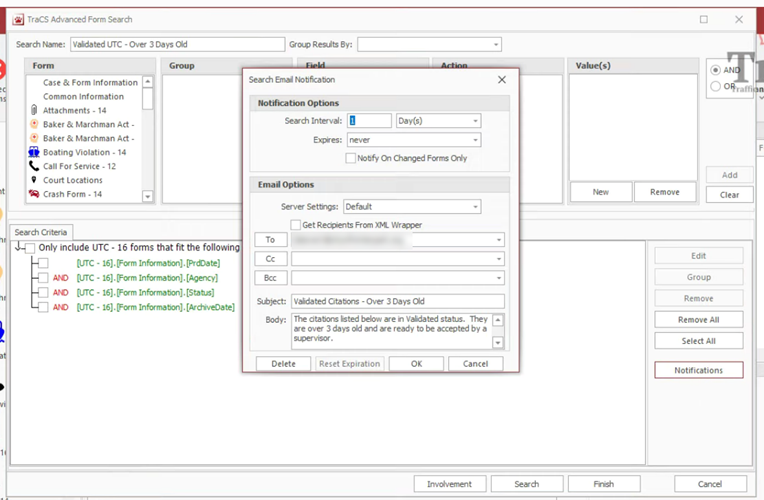Click the Bcc address book button

point(270,278)
